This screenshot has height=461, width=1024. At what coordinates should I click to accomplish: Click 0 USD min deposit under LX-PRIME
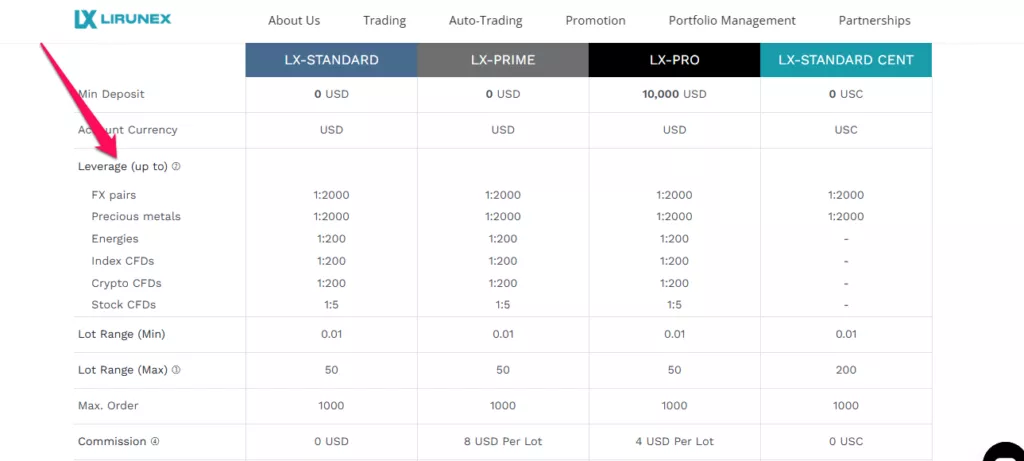click(503, 94)
